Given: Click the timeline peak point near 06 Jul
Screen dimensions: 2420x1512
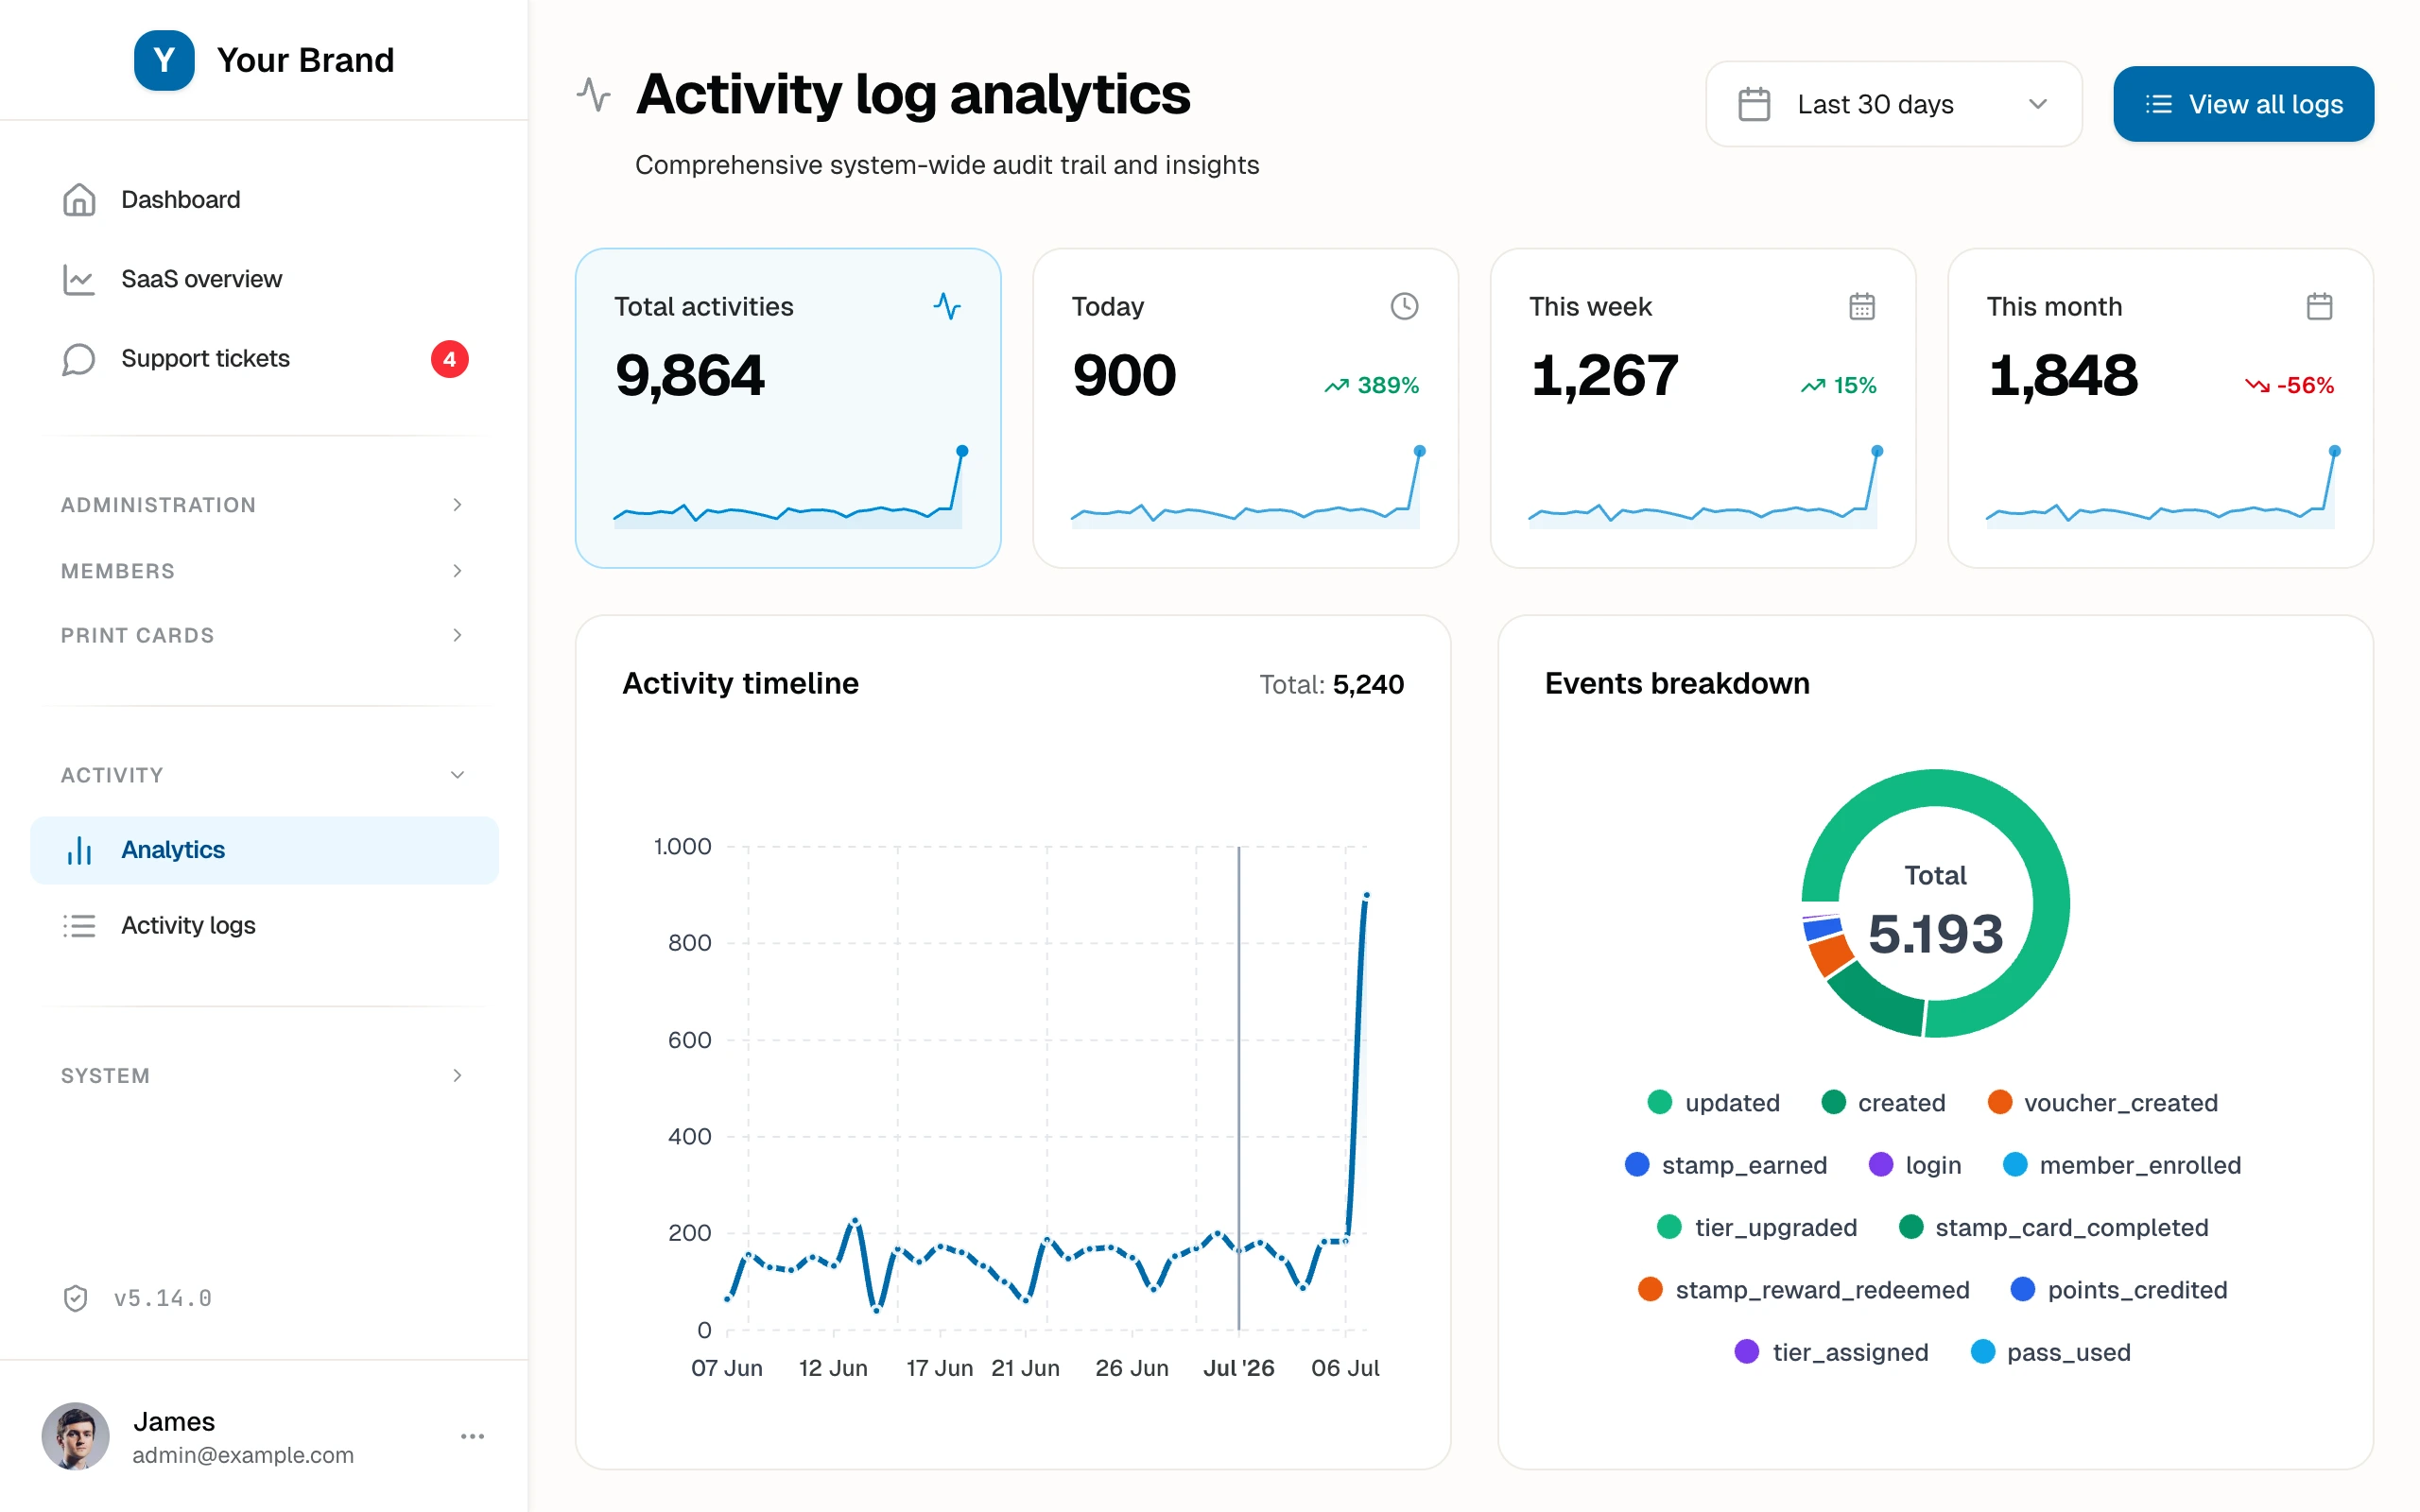Looking at the screenshot, I should (1366, 895).
